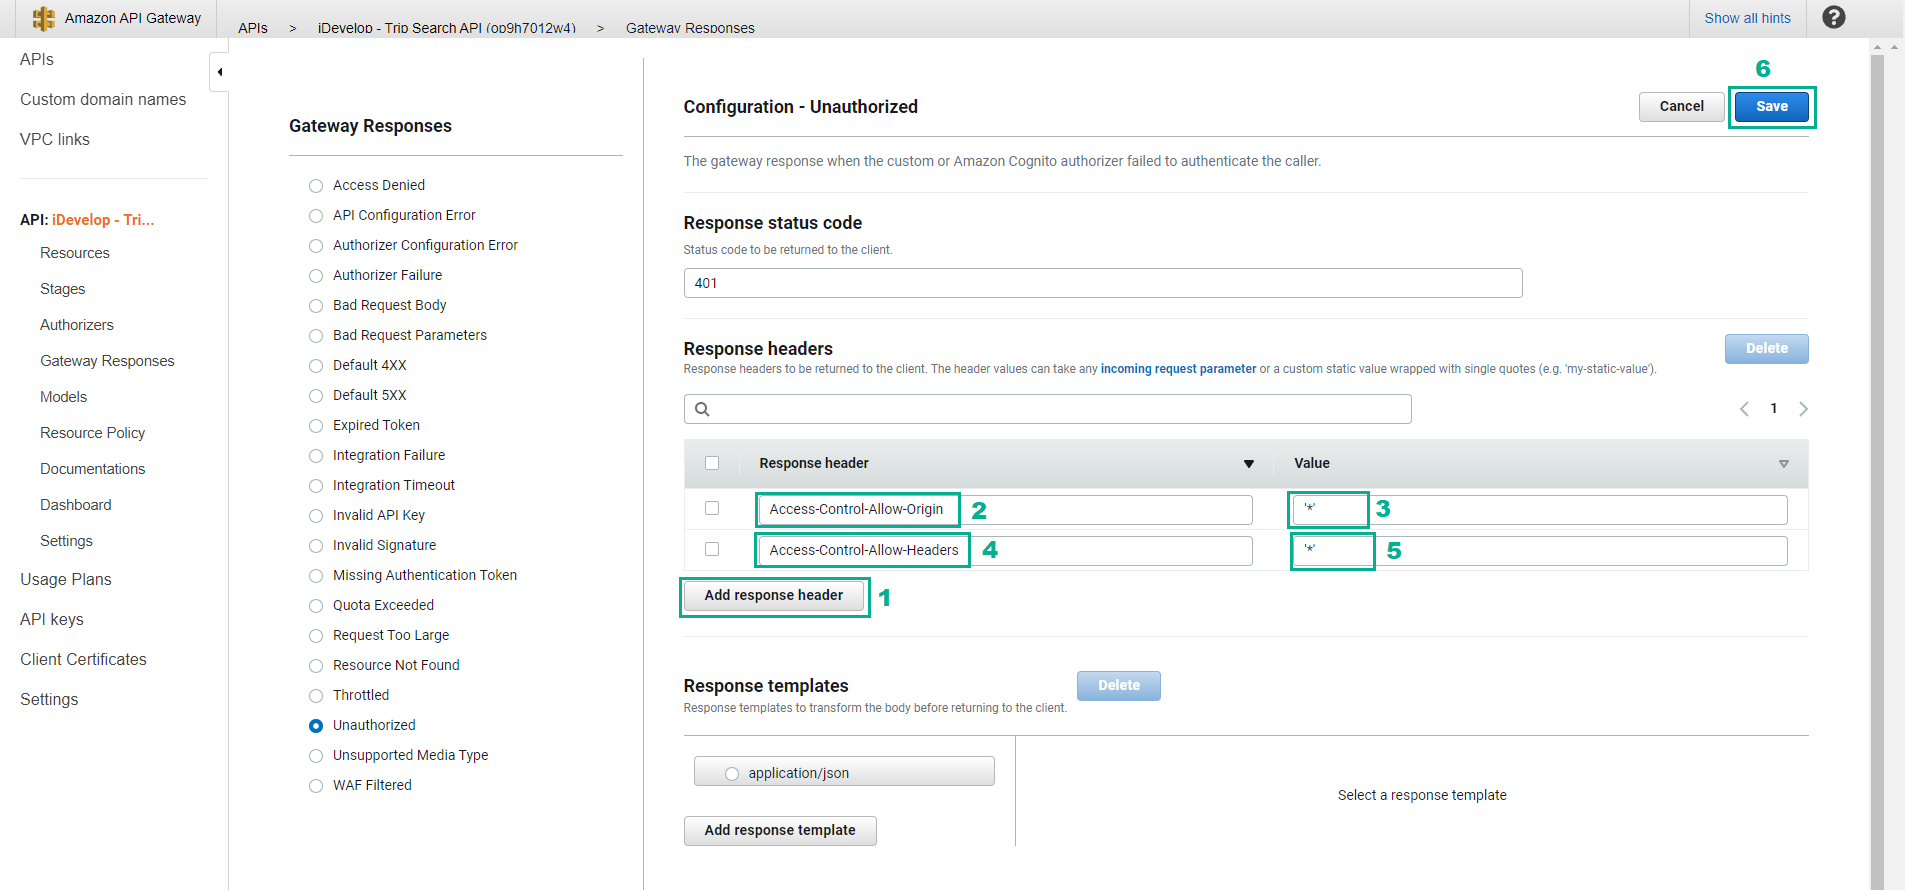Select the Authorizer Failure response
Viewport: 1905px width, 890px height.
click(x=316, y=276)
